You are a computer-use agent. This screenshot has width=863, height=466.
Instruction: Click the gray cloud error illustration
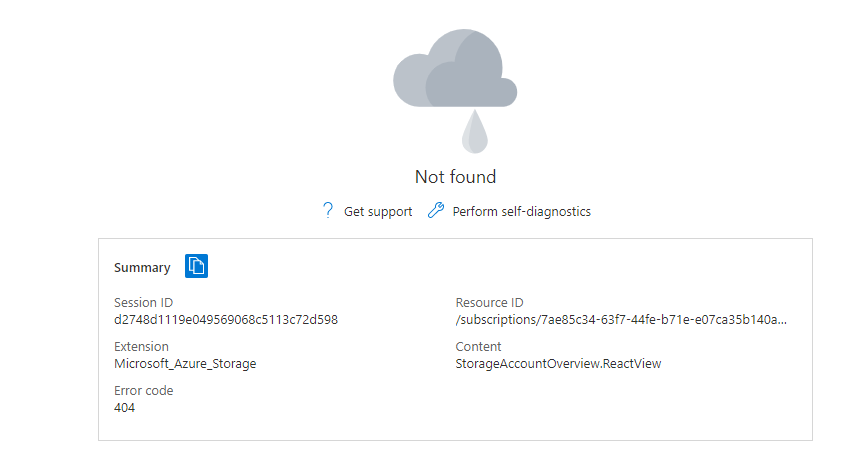click(455, 68)
